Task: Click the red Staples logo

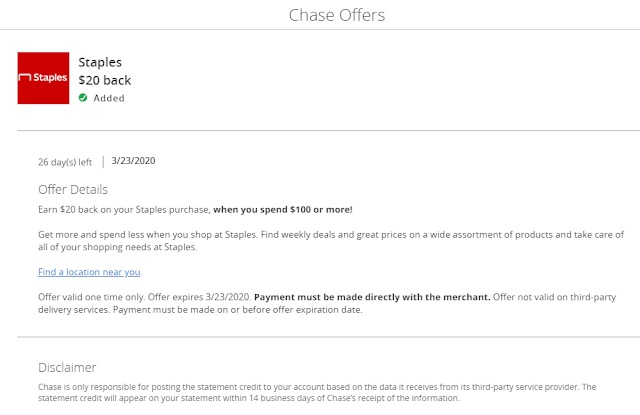Action: [44, 78]
